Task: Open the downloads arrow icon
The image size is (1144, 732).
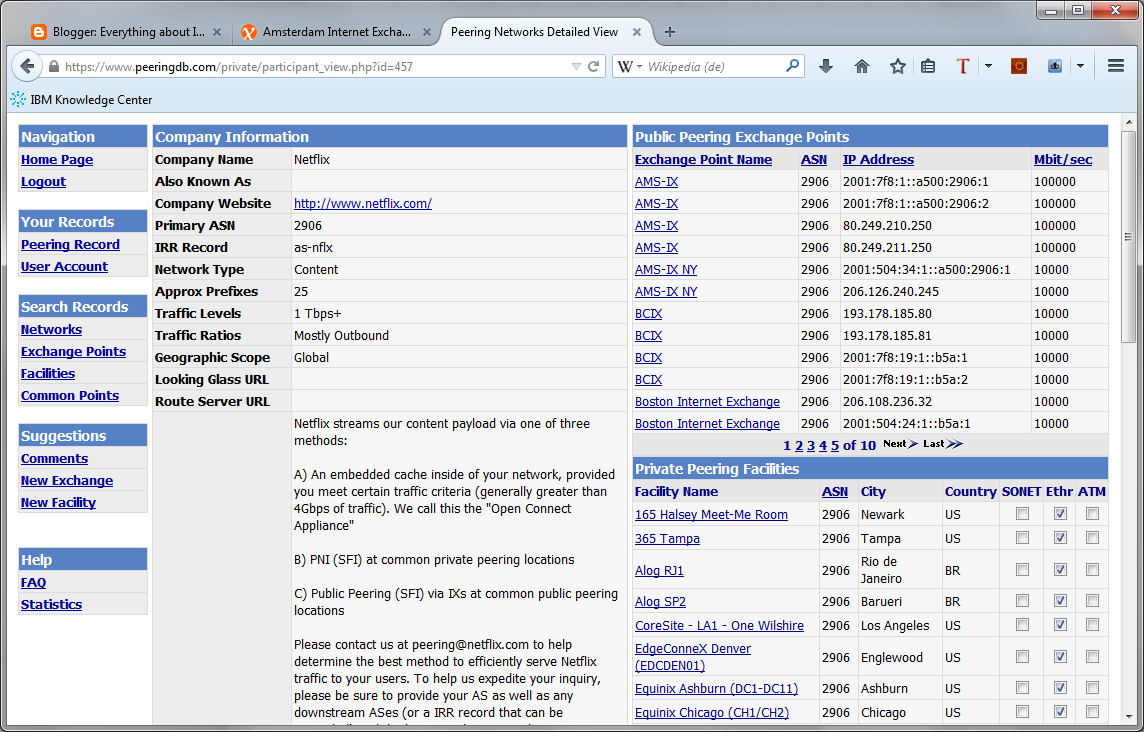Action: point(826,67)
